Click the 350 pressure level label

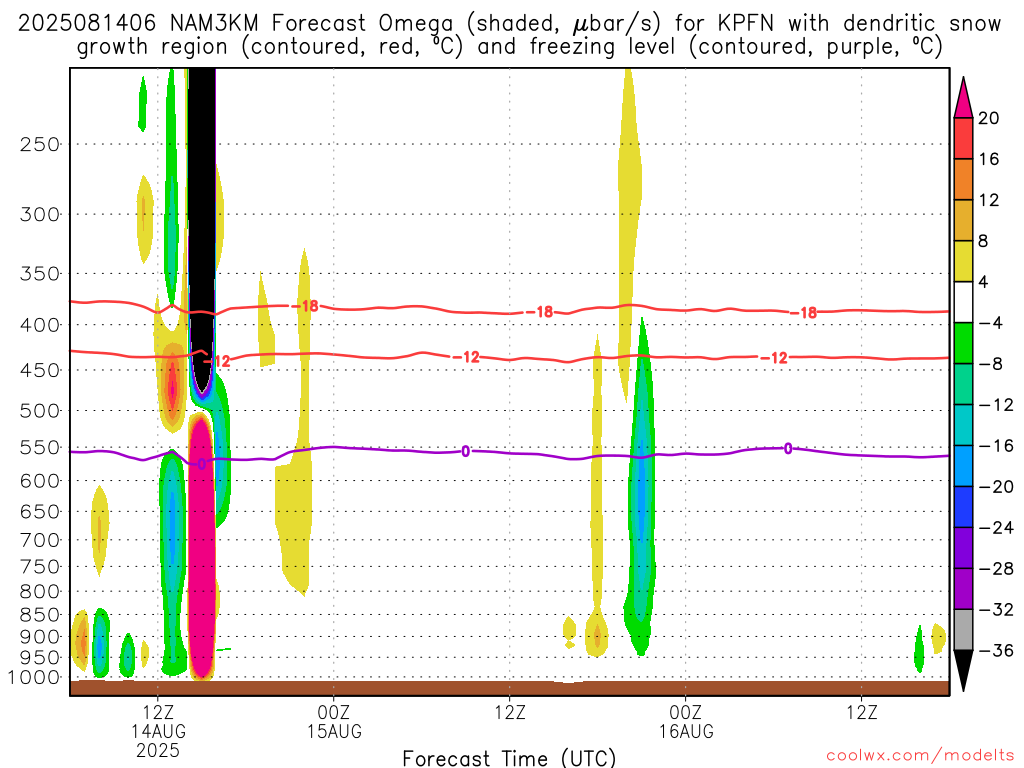pos(40,274)
